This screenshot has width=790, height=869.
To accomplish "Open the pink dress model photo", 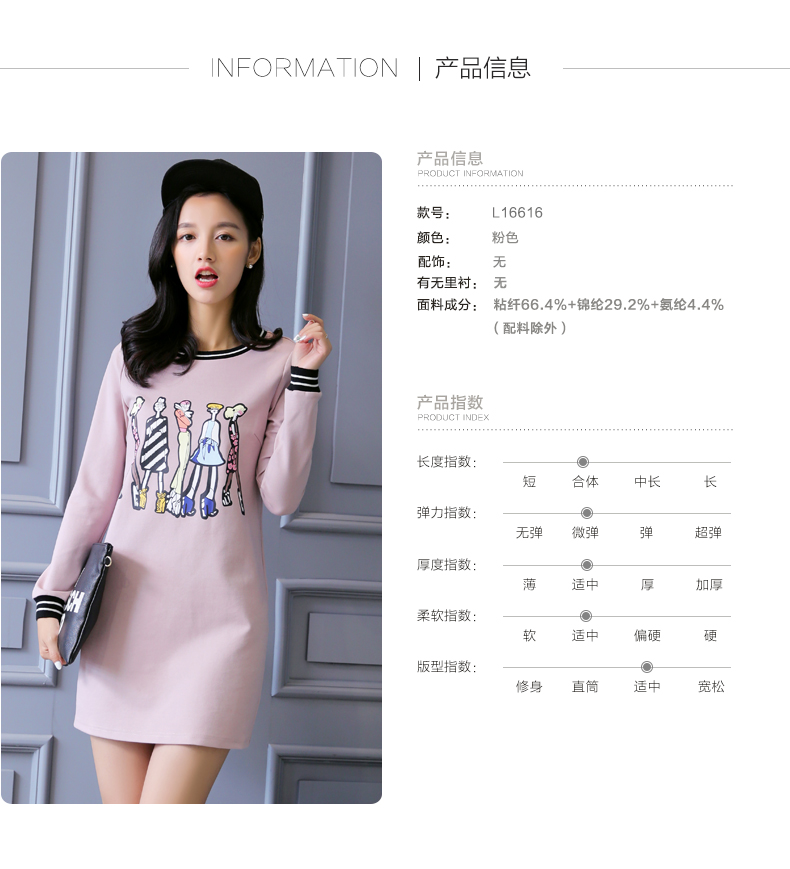I will [191, 478].
